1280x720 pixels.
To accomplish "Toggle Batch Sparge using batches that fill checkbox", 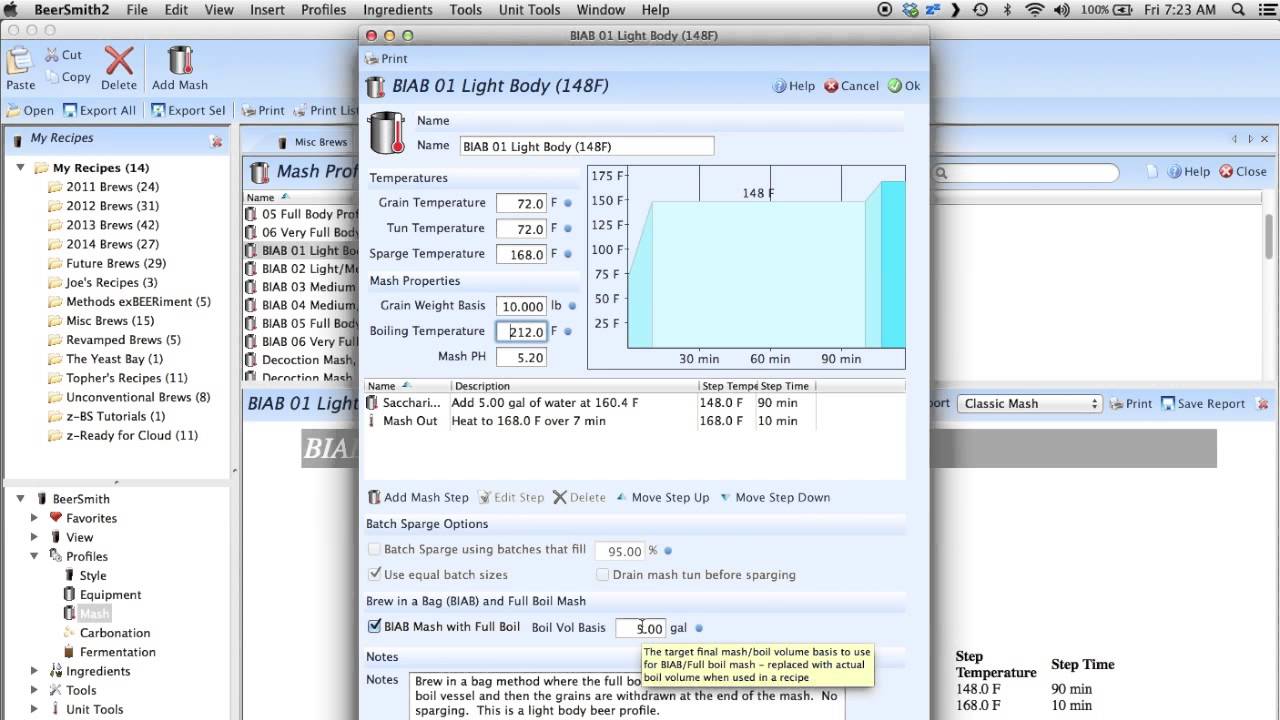I will [375, 550].
